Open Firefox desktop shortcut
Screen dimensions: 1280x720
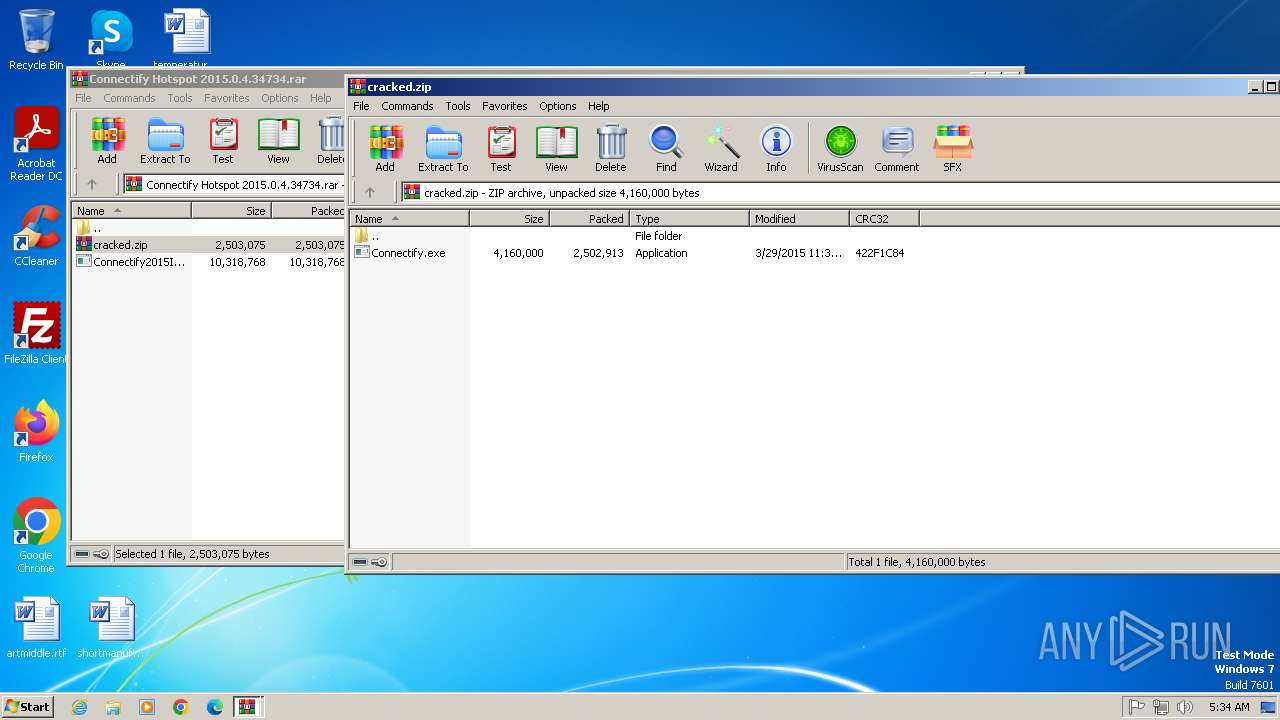[x=36, y=432]
